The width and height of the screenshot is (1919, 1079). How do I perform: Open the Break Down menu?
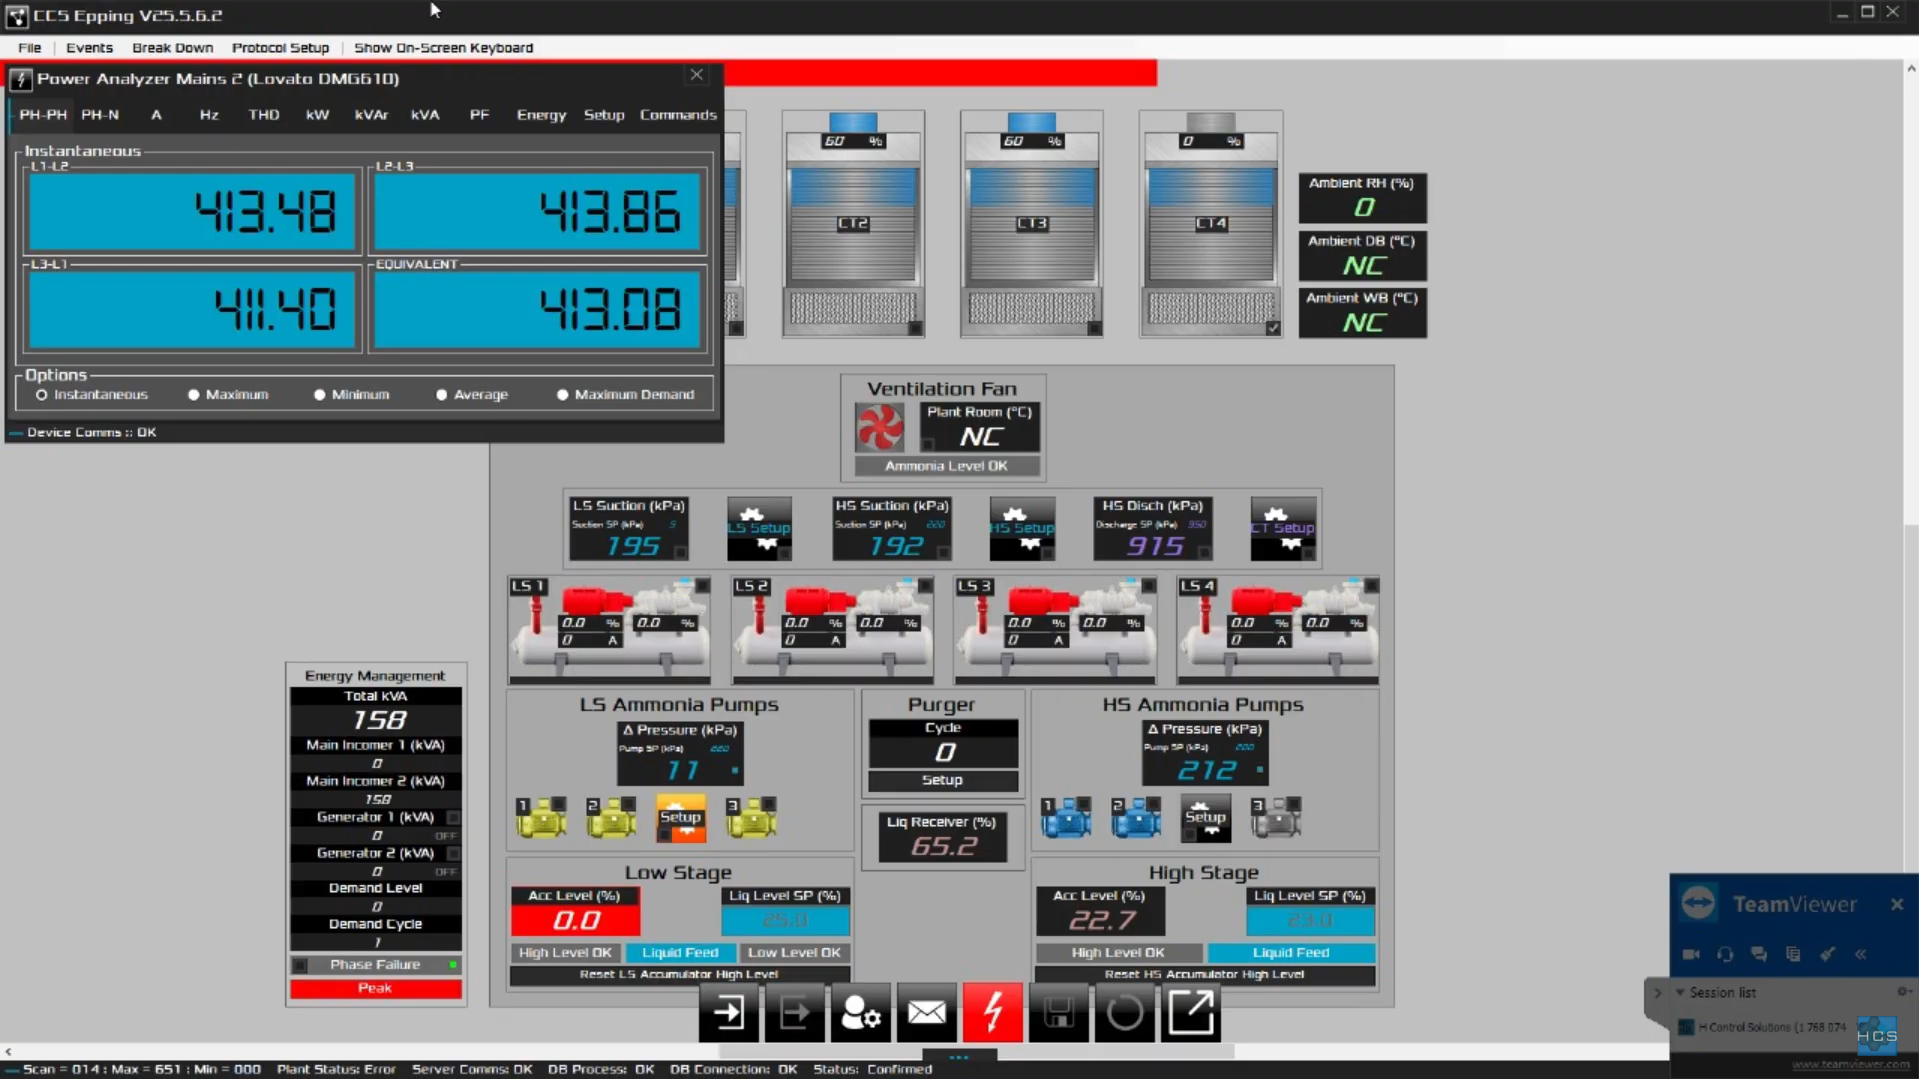coord(172,48)
